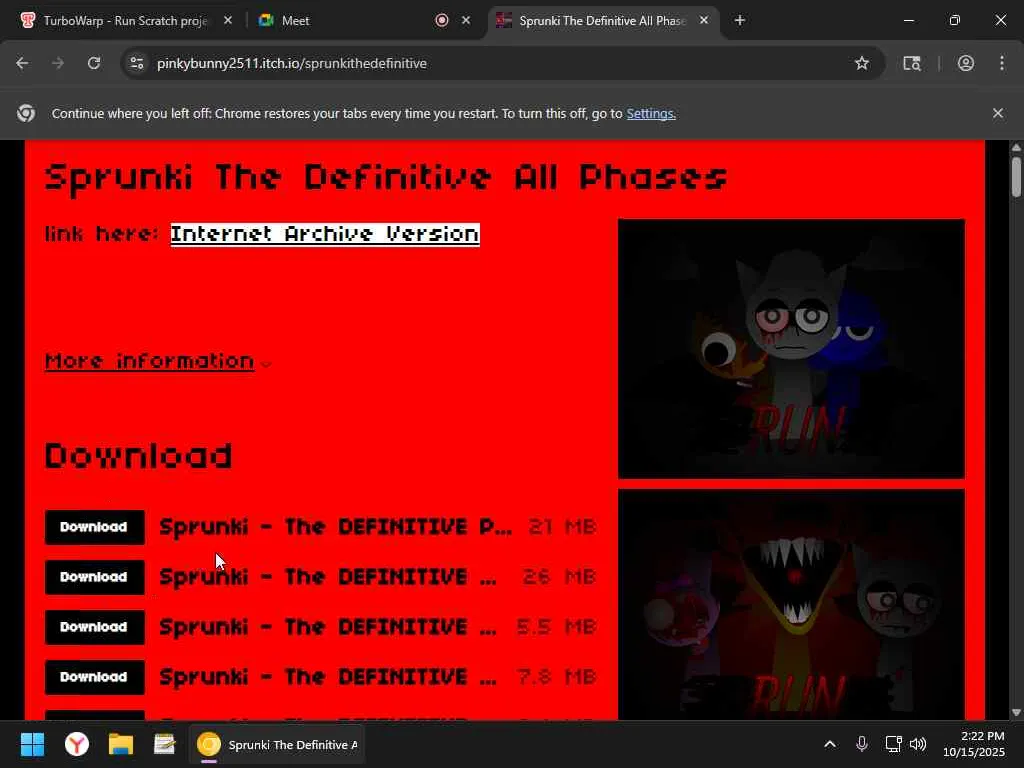Open a new browser tab
Image resolution: width=1024 pixels, height=768 pixels.
[x=740, y=20]
